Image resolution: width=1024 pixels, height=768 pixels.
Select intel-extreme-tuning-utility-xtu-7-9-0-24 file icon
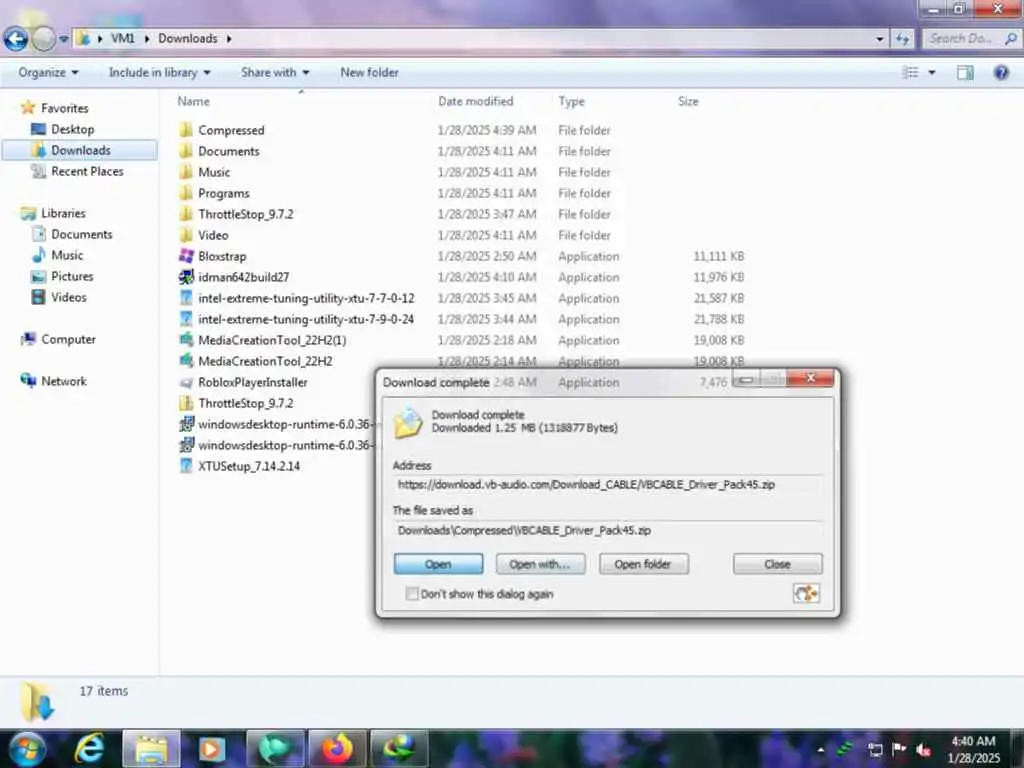coord(187,319)
